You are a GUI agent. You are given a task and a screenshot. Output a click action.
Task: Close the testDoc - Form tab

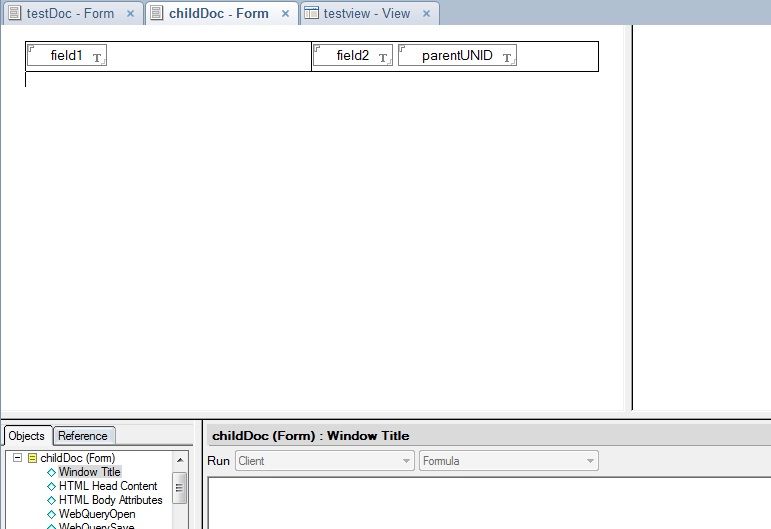pyautogui.click(x=130, y=14)
